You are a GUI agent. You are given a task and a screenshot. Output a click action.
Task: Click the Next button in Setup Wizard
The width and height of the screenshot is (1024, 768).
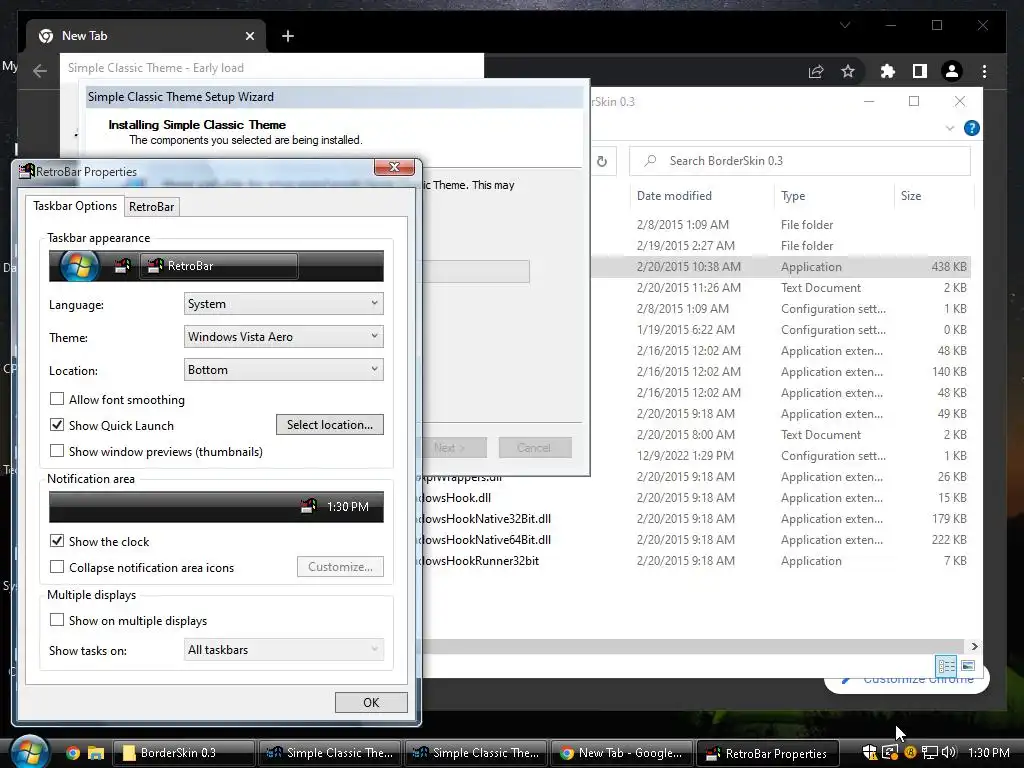click(x=450, y=448)
